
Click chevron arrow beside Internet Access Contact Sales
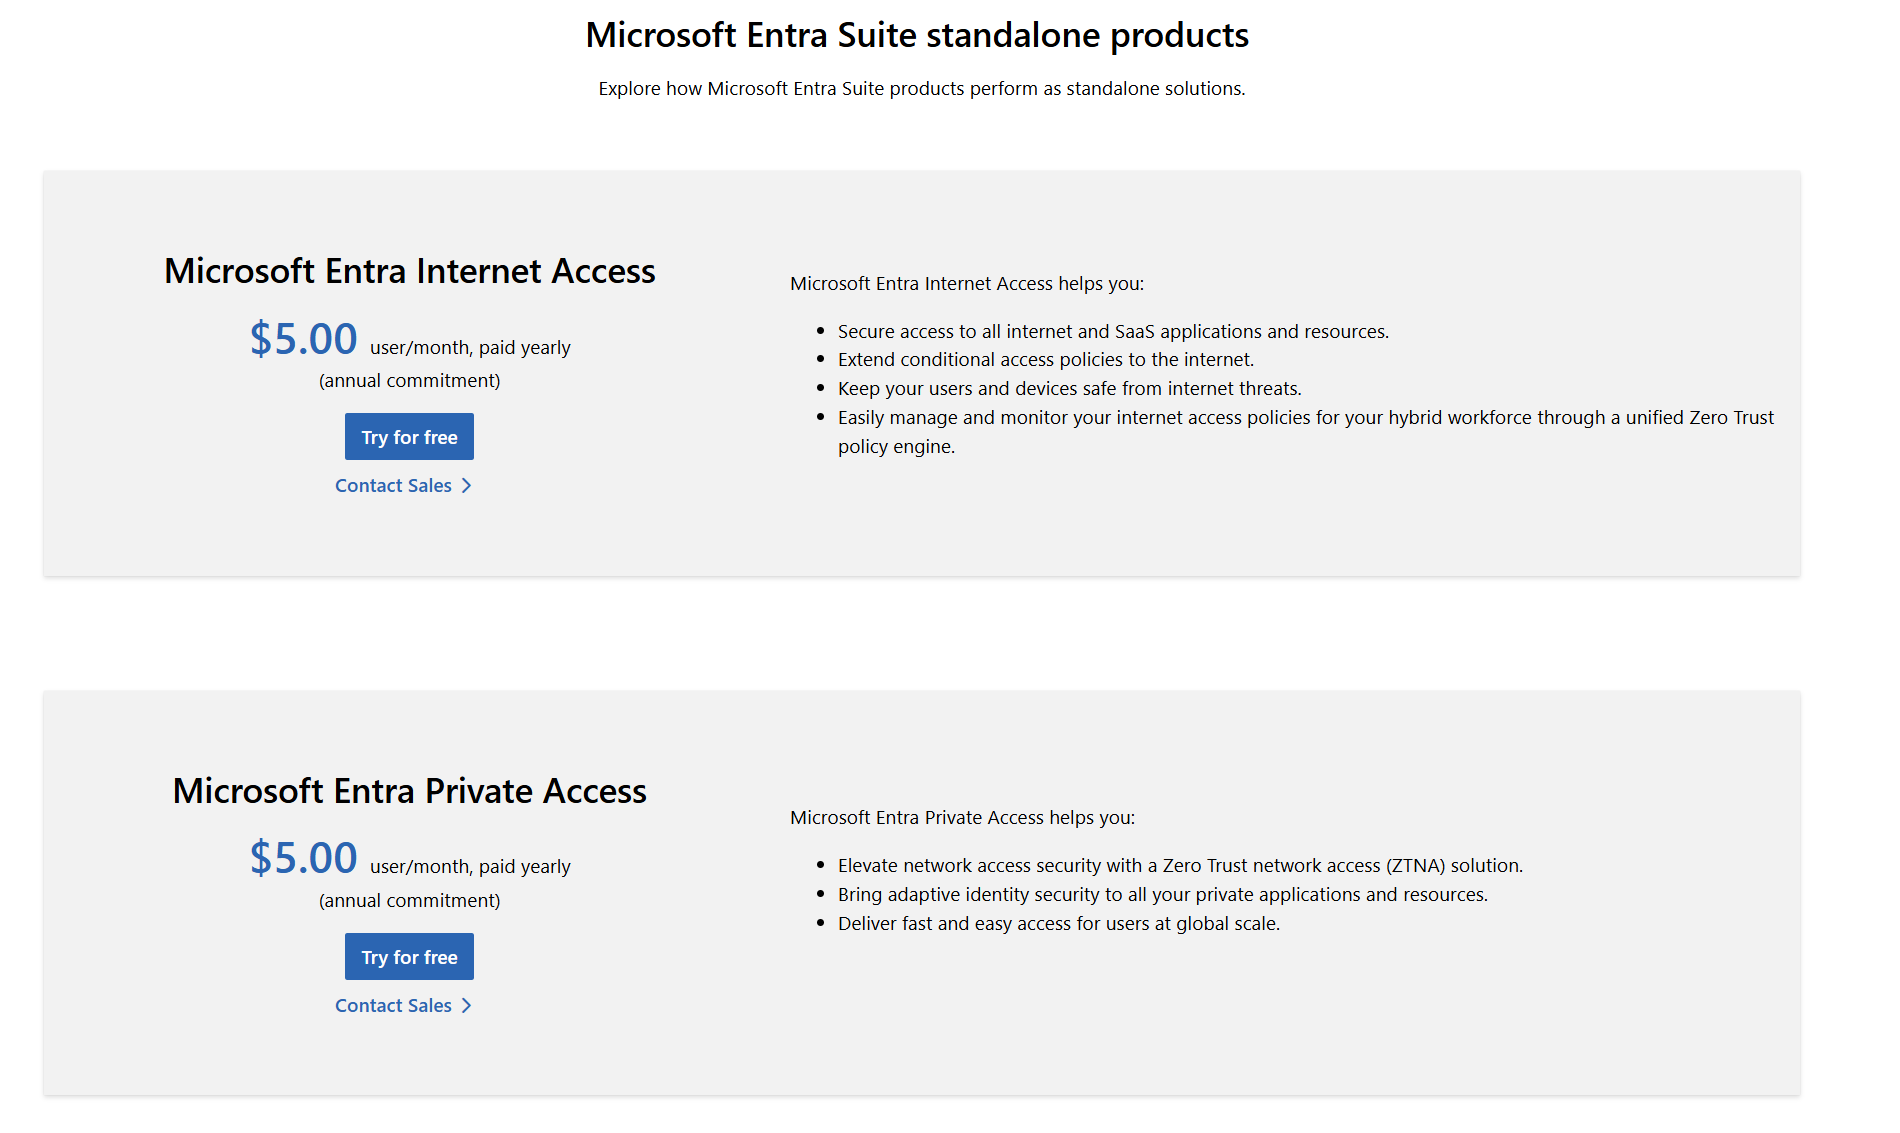pyautogui.click(x=466, y=486)
